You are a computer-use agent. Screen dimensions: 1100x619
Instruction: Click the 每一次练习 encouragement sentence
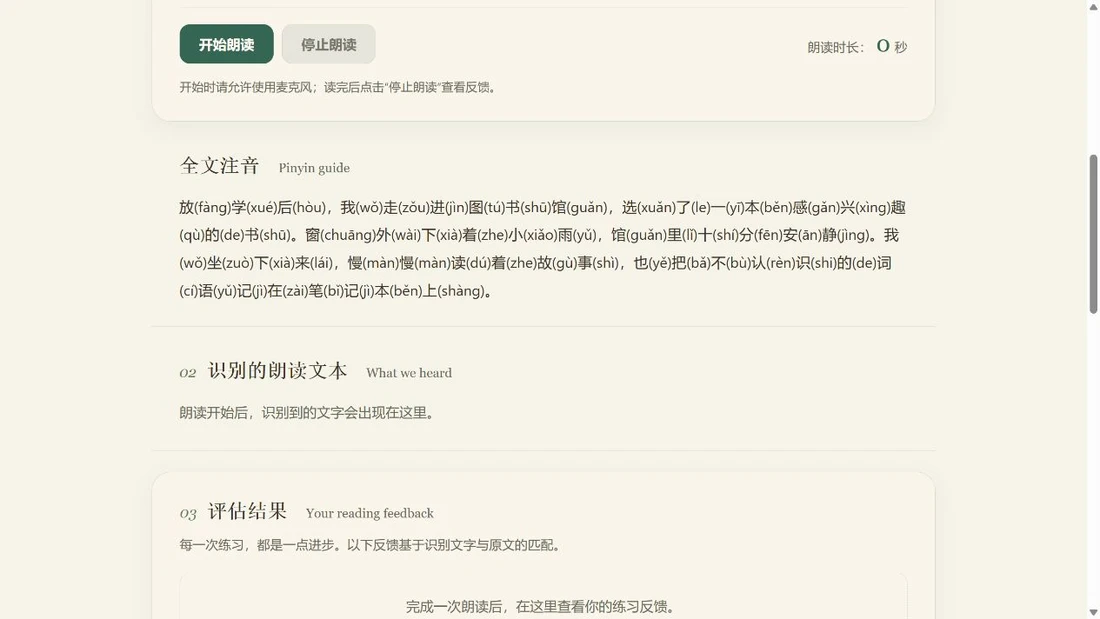(371, 545)
